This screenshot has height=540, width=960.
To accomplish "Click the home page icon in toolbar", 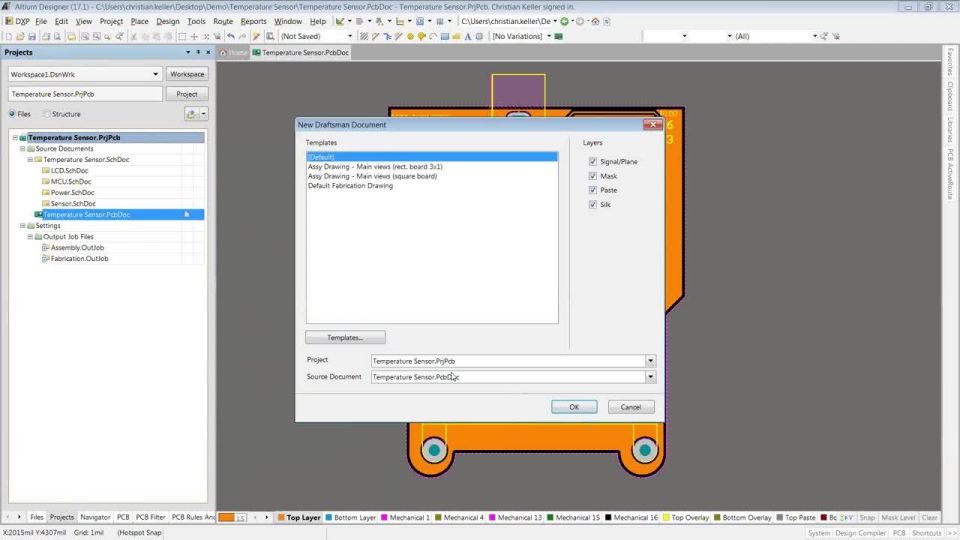I will [595, 21].
